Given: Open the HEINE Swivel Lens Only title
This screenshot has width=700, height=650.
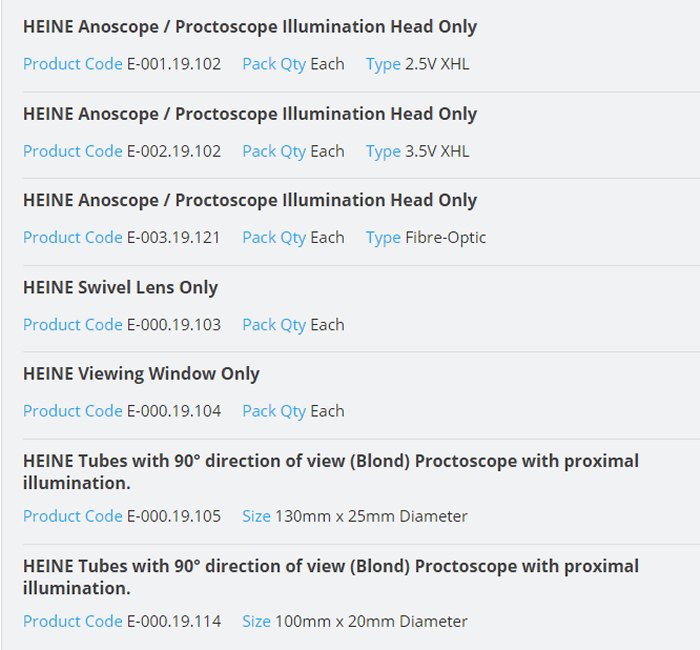Looking at the screenshot, I should coord(120,287).
